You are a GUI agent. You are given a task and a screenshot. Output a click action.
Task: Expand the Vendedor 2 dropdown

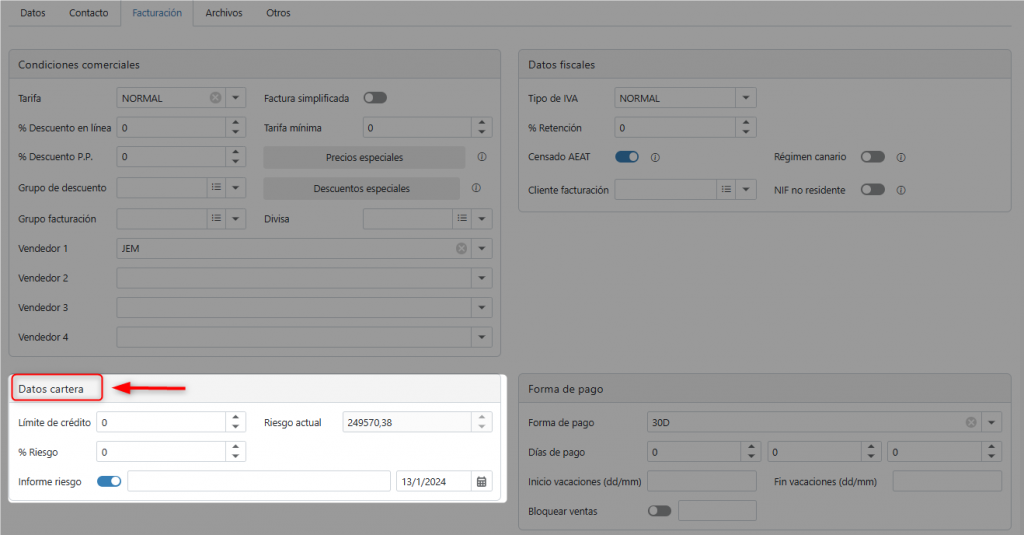coord(483,278)
